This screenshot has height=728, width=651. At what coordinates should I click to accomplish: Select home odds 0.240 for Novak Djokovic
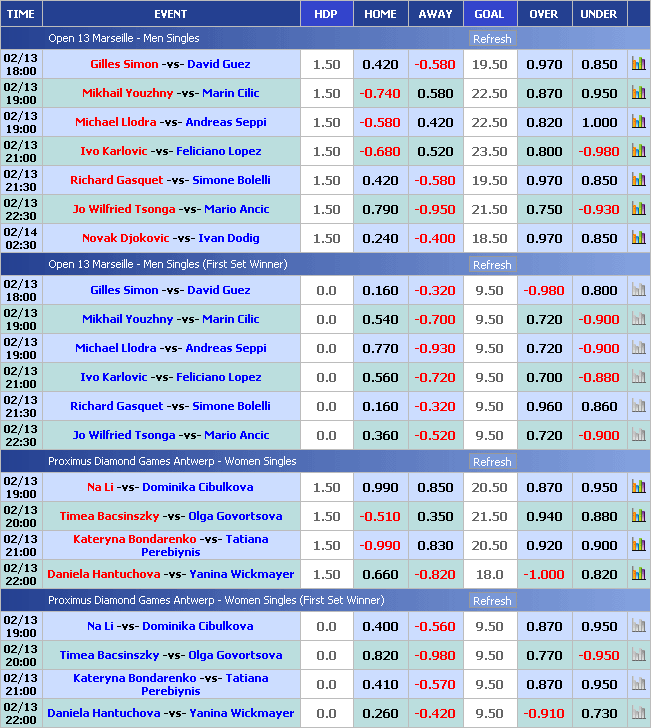point(380,238)
